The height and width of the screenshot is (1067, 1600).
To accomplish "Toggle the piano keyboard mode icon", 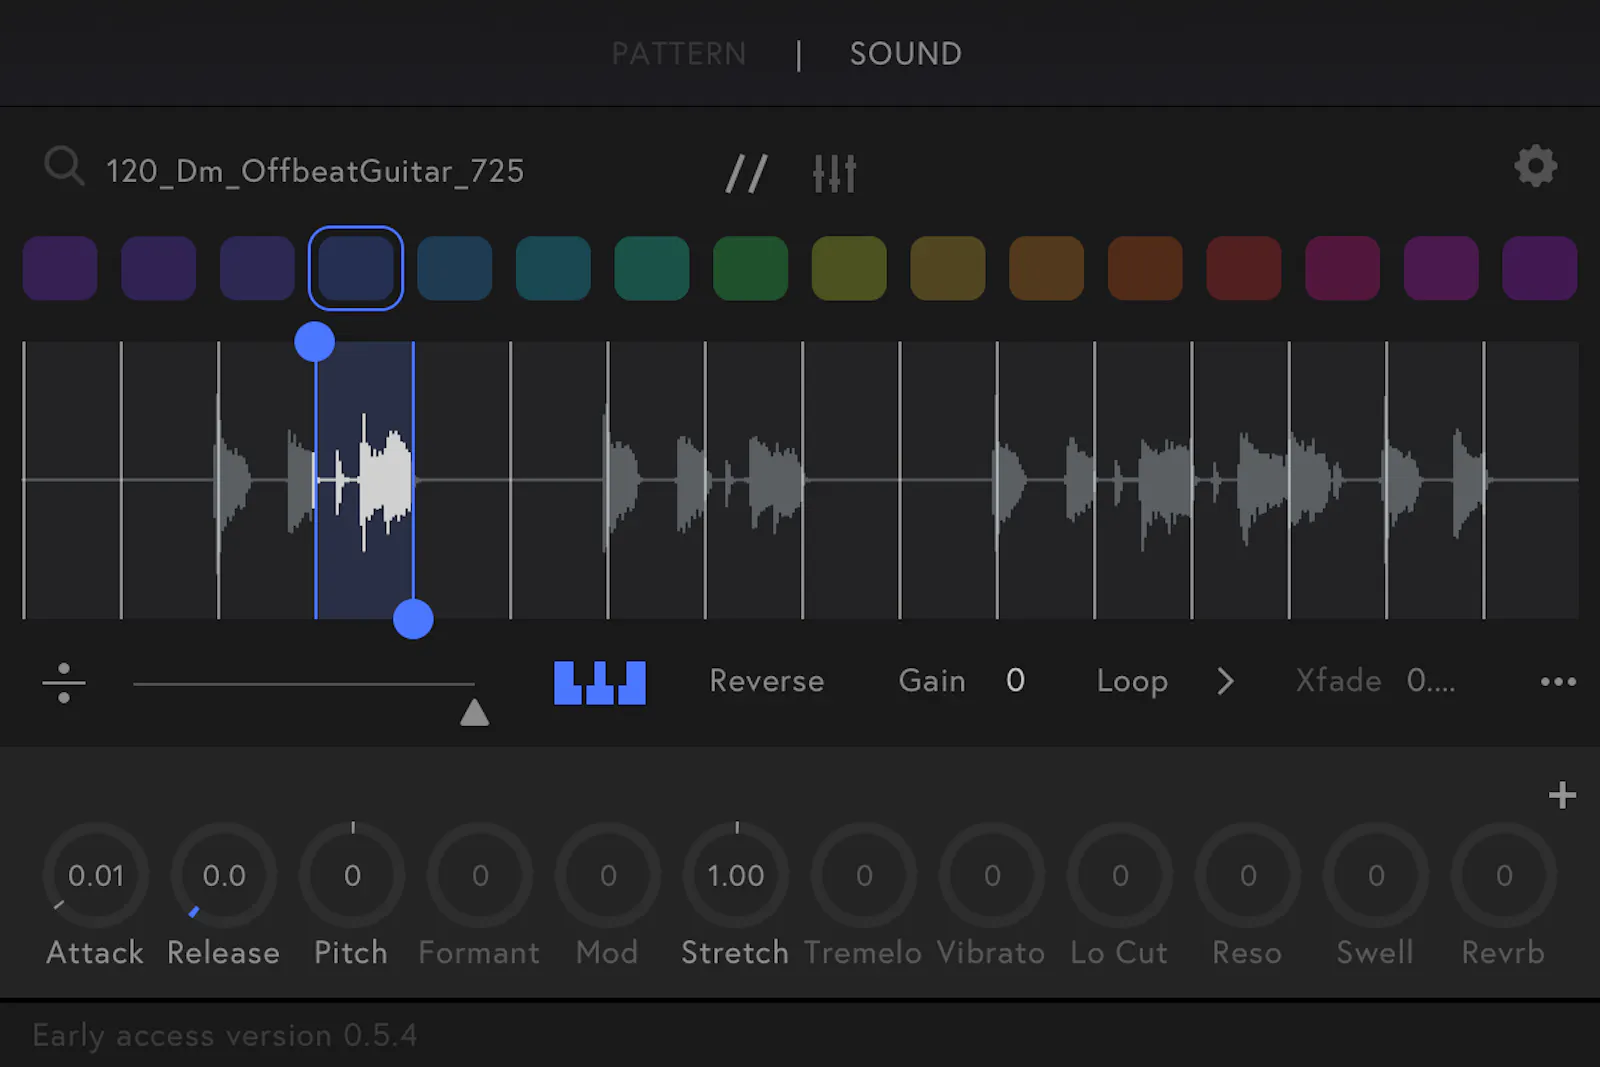I will (600, 683).
